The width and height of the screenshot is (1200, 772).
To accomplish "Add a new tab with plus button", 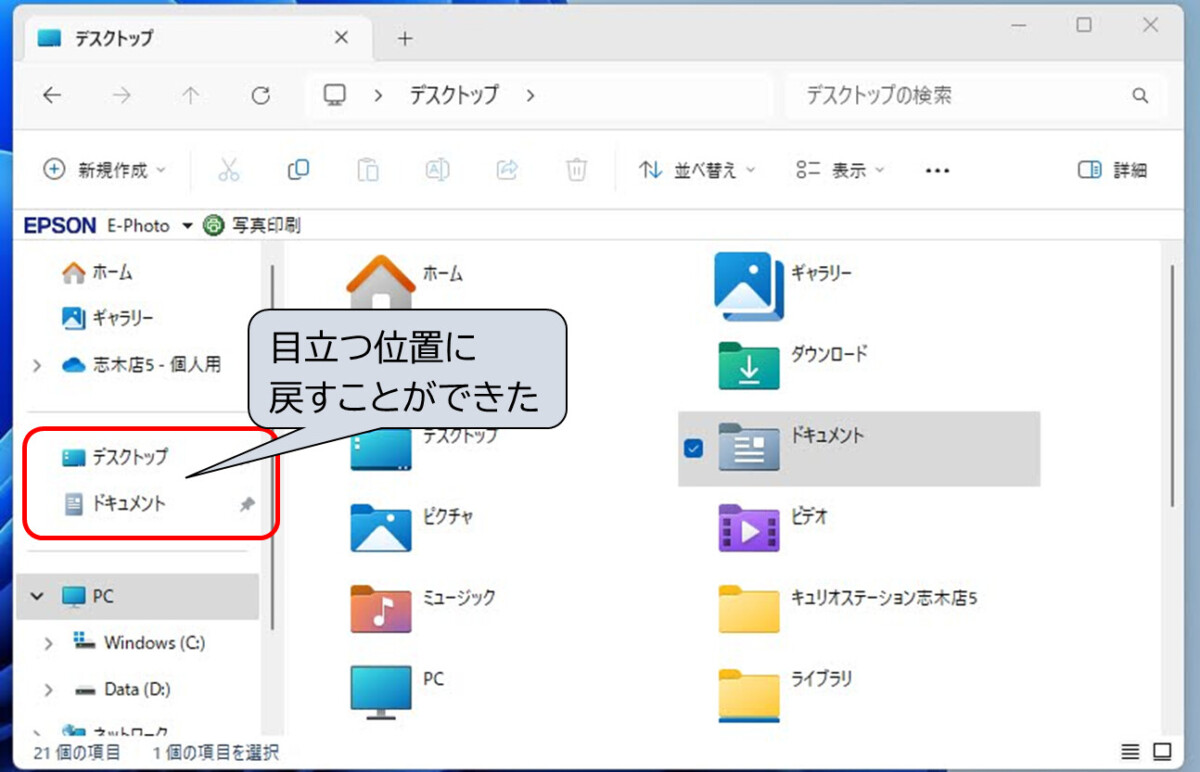I will pos(404,39).
